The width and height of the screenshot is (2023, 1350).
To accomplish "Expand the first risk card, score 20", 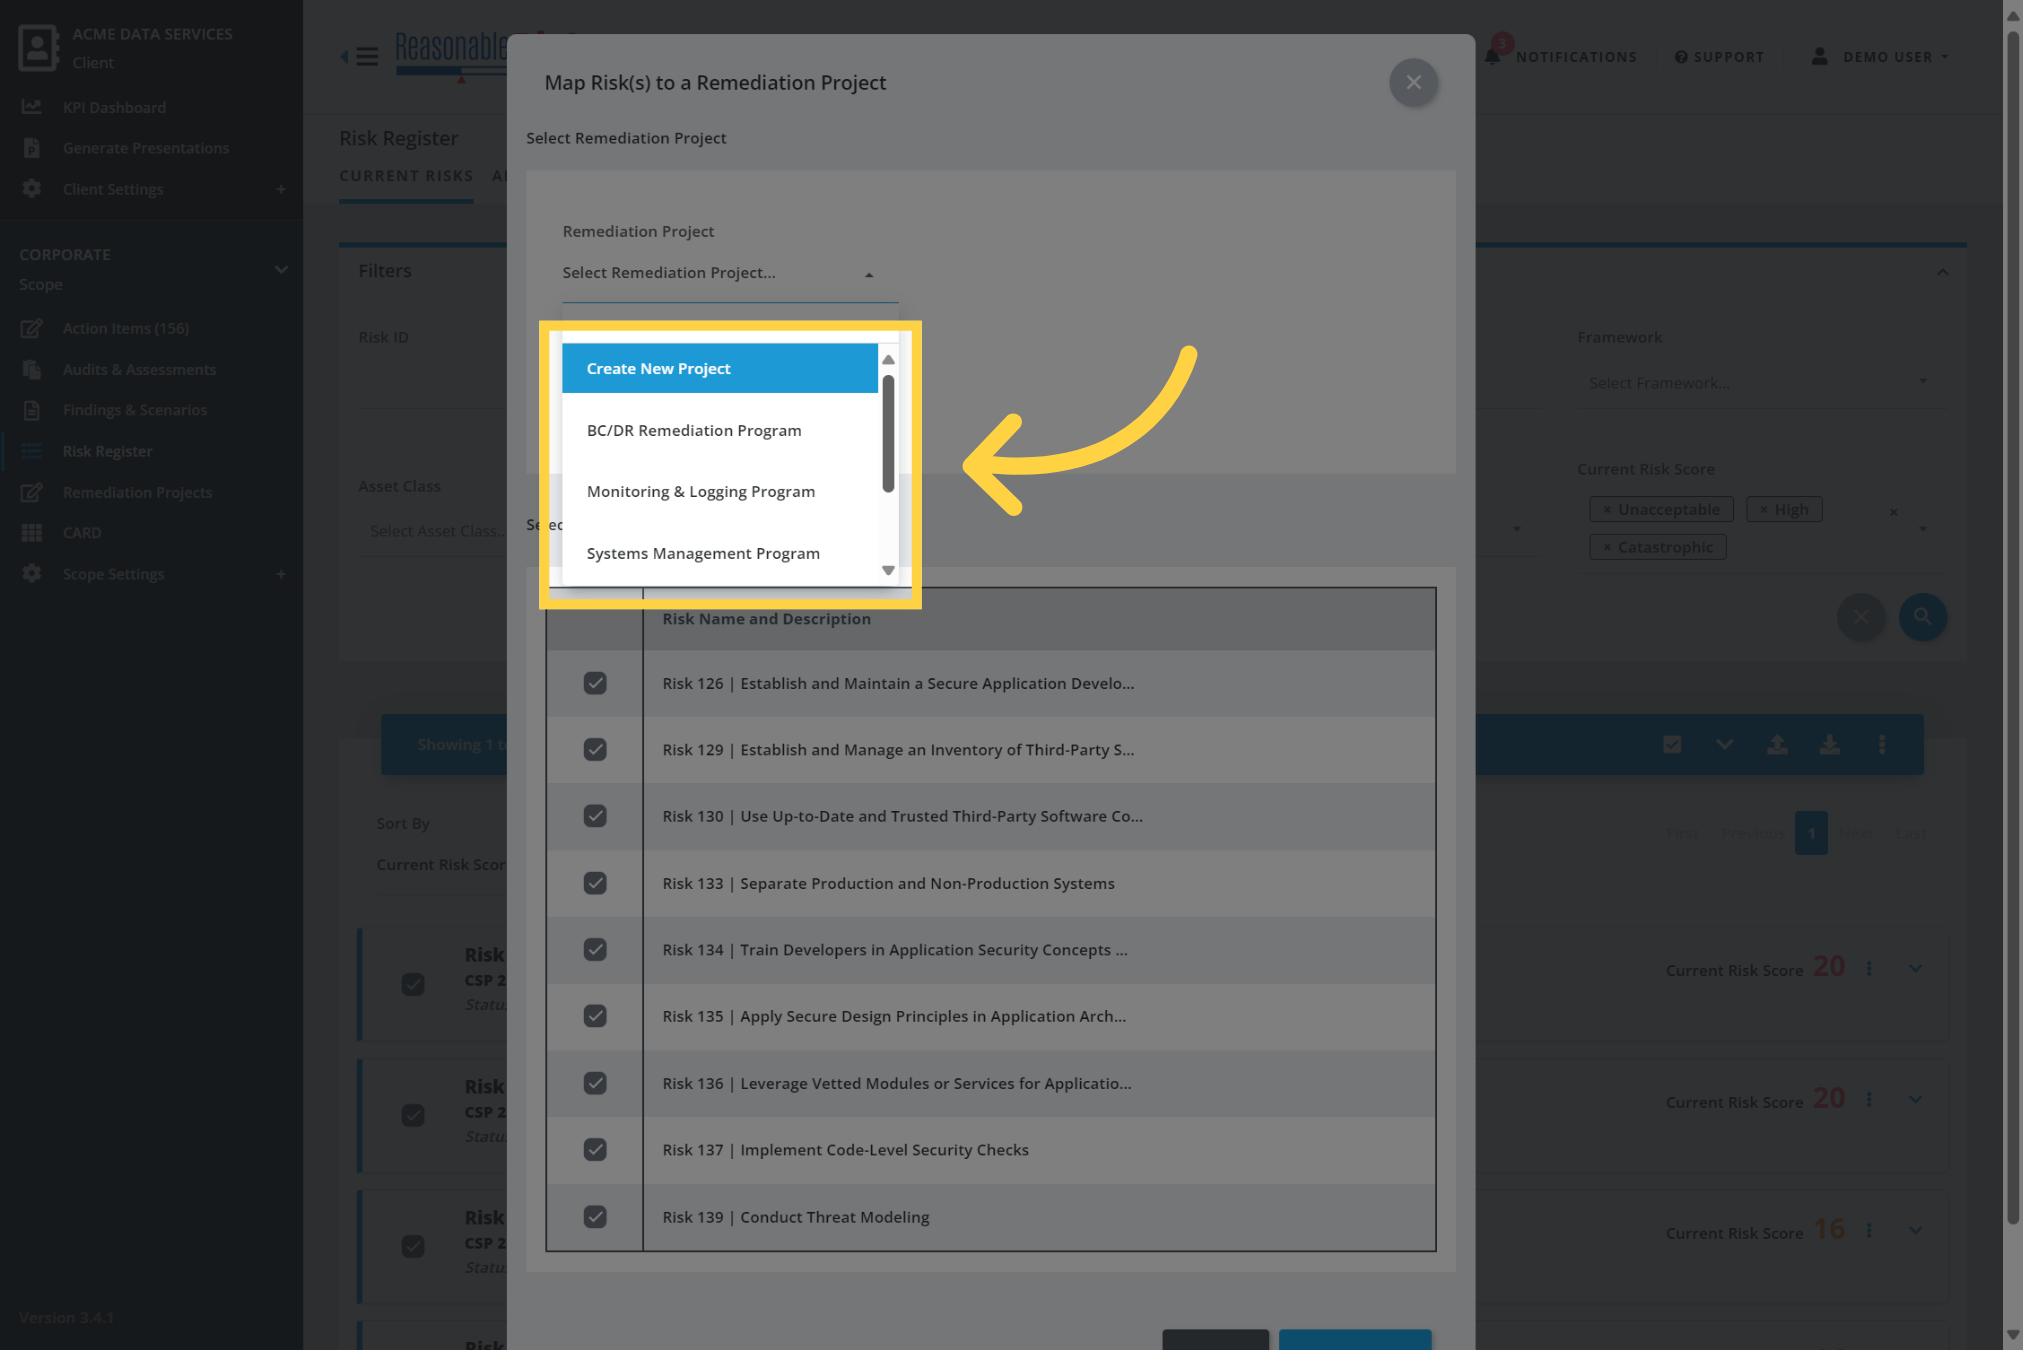I will 1915,968.
